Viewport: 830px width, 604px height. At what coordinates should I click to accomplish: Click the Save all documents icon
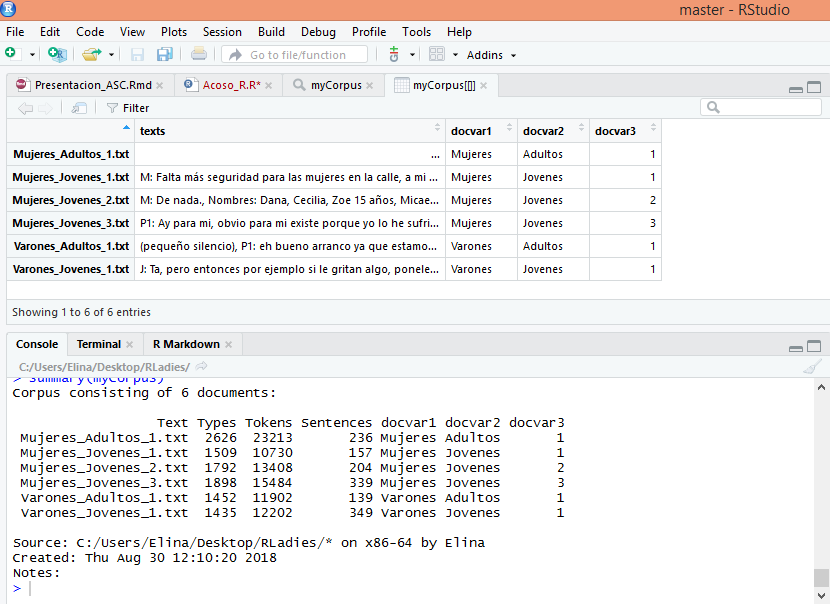[x=165, y=54]
